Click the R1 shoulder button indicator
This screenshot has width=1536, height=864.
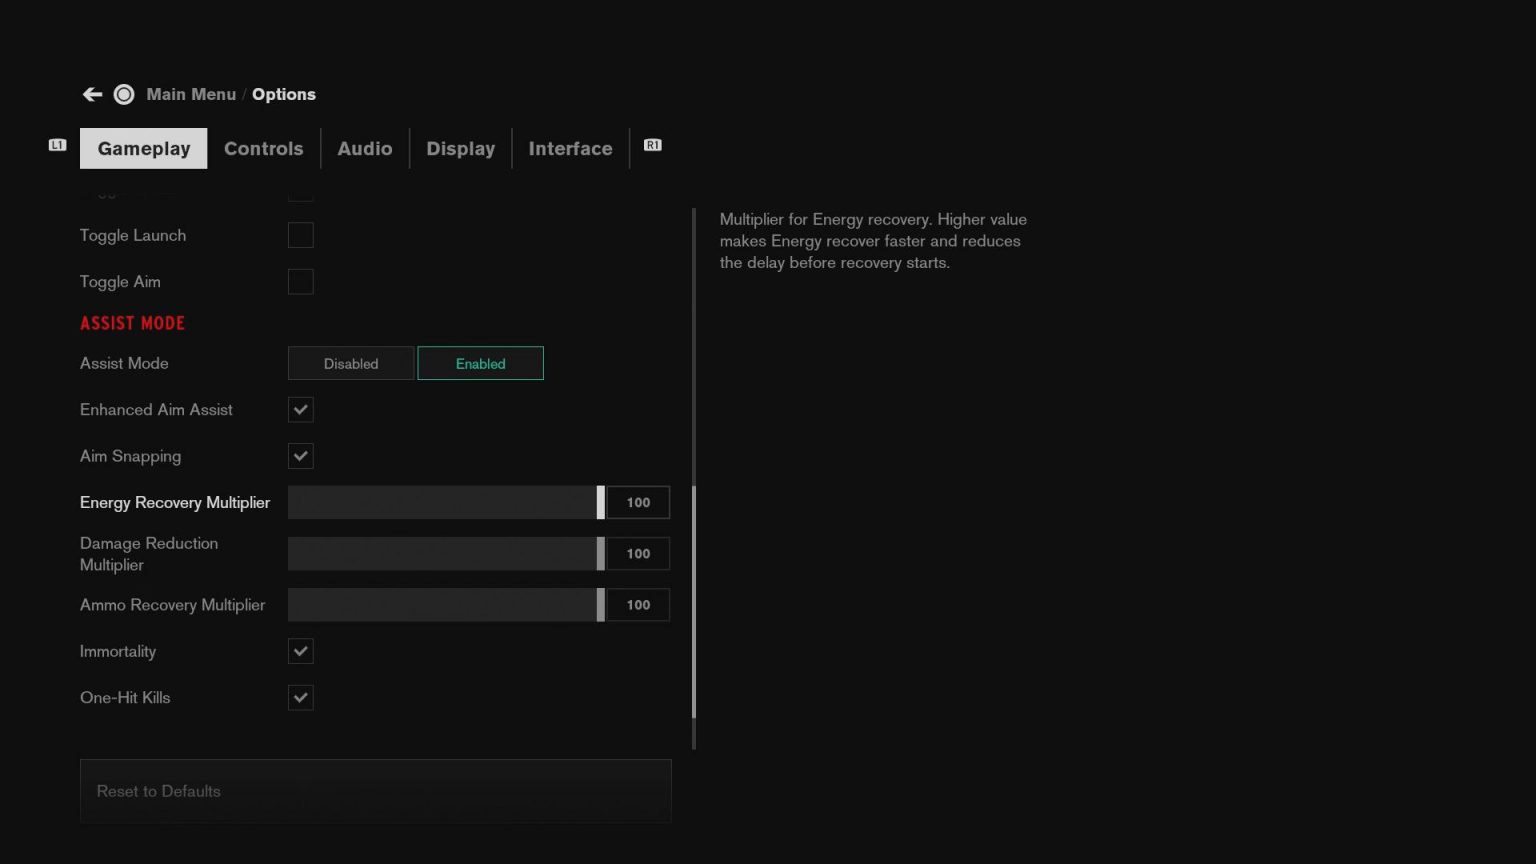tap(652, 145)
